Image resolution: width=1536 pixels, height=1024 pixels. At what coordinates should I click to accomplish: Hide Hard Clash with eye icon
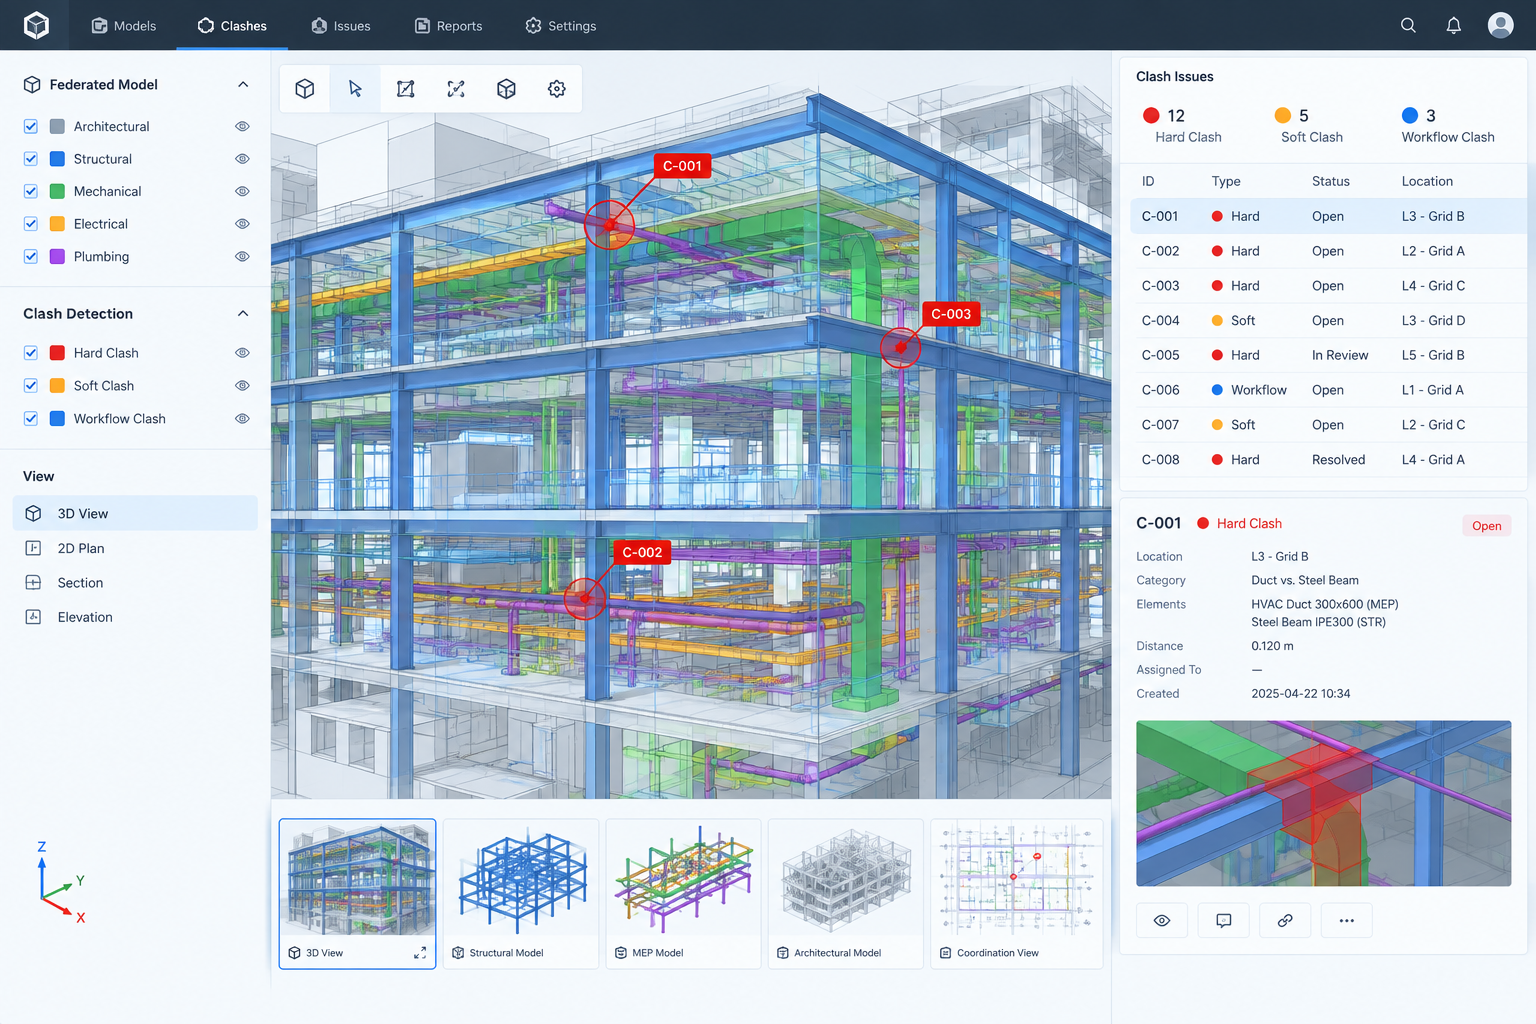pyautogui.click(x=242, y=353)
